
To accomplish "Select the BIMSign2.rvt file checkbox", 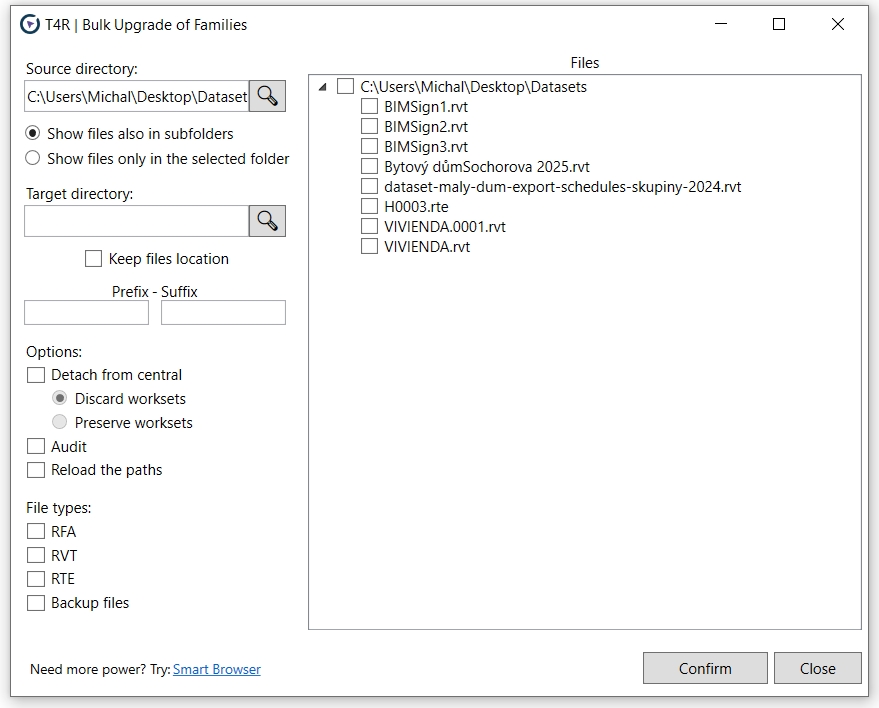I will point(369,127).
